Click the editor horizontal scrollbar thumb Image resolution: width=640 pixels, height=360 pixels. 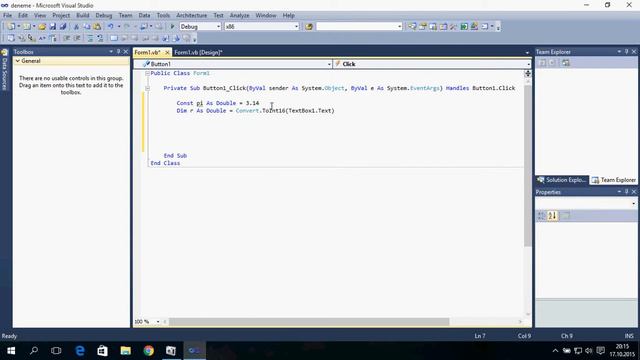[309, 322]
